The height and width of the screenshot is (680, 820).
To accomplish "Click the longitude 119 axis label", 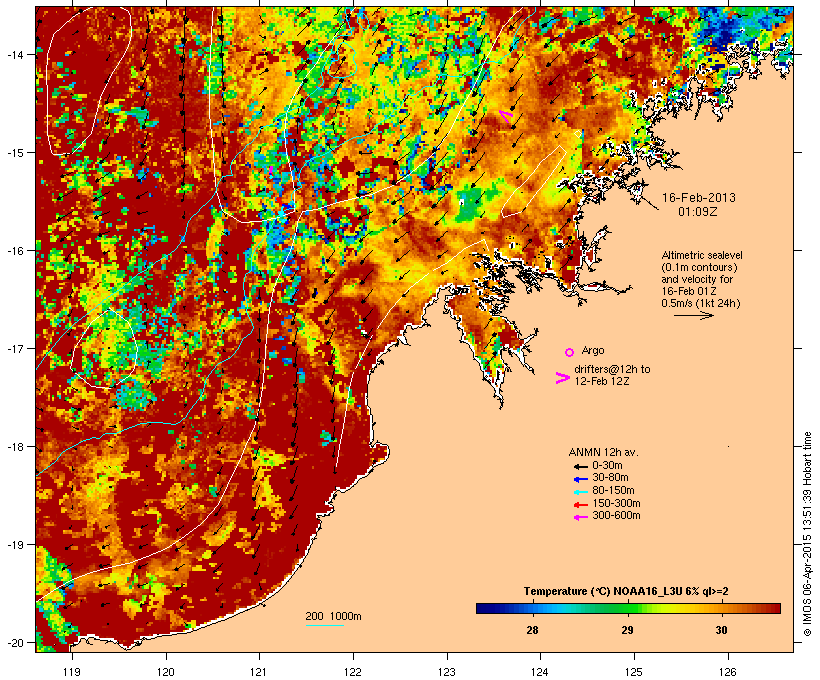I will pyautogui.click(x=72, y=672).
